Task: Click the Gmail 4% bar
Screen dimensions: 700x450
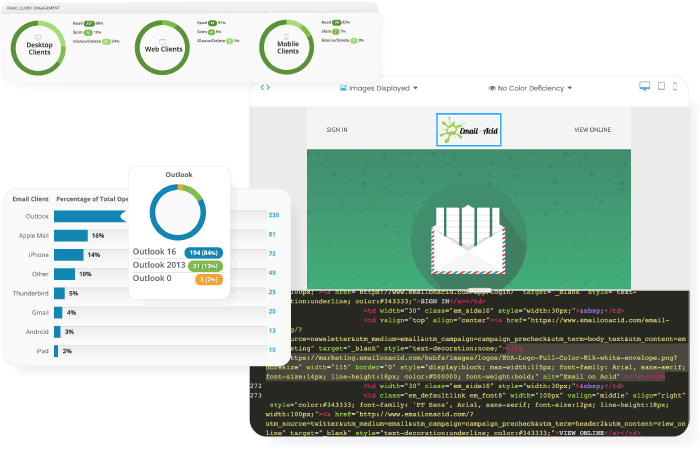Action: pos(58,312)
